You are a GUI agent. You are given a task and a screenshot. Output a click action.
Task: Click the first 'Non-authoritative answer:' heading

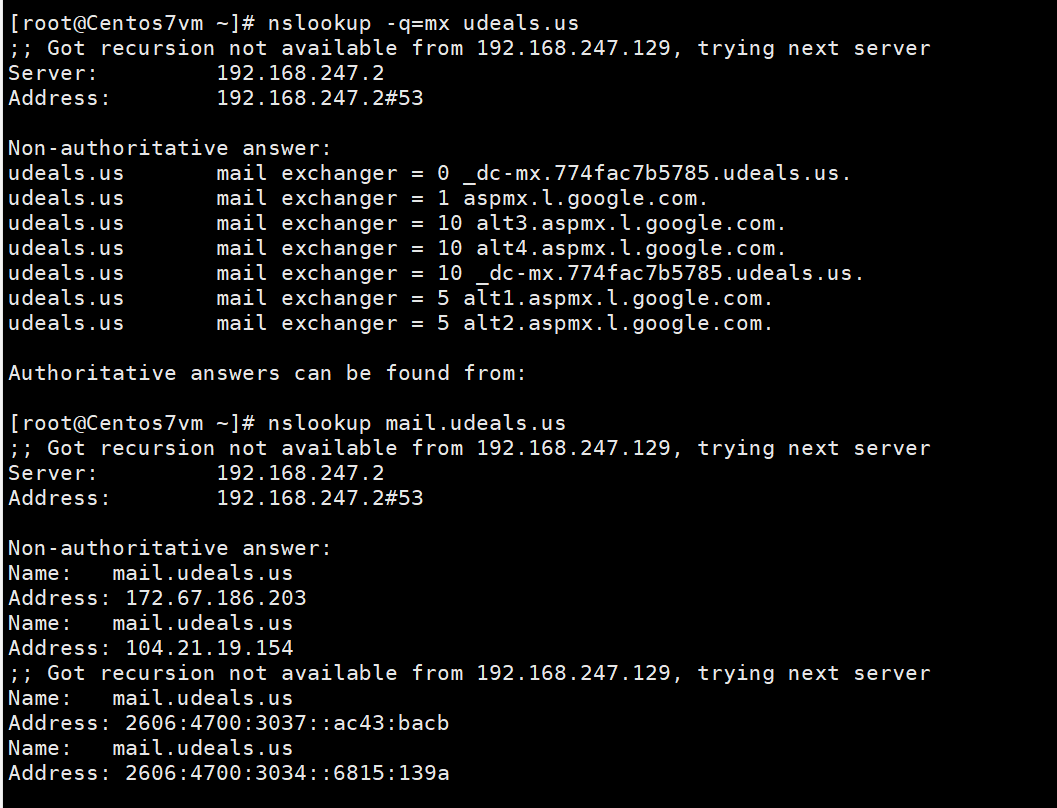point(169,148)
